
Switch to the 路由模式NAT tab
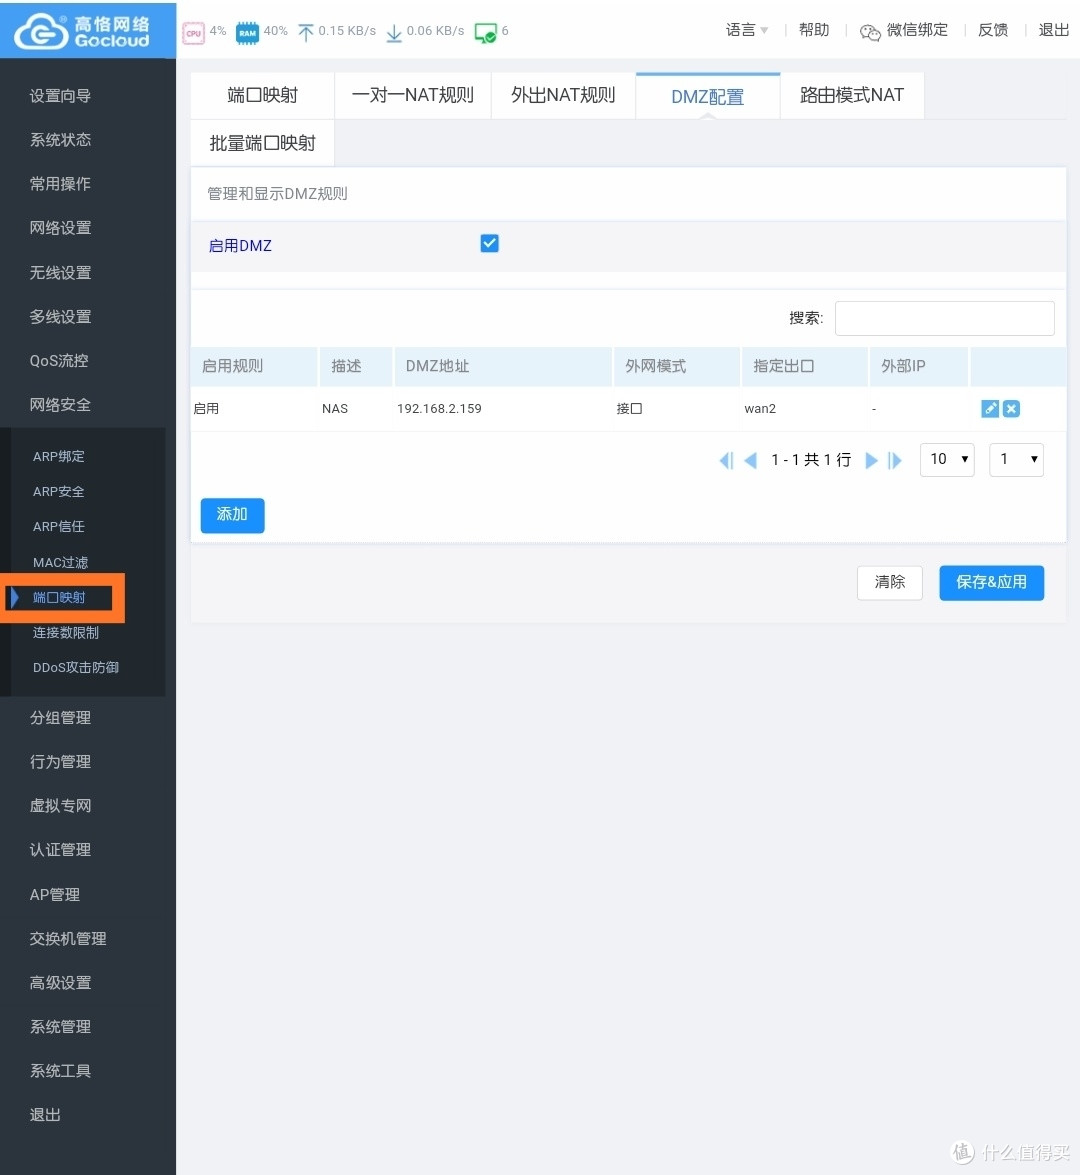(x=852, y=95)
